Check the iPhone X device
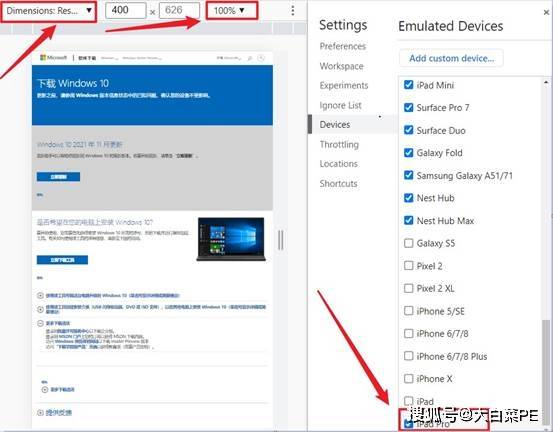Image resolution: width=553 pixels, height=432 pixels. click(408, 378)
